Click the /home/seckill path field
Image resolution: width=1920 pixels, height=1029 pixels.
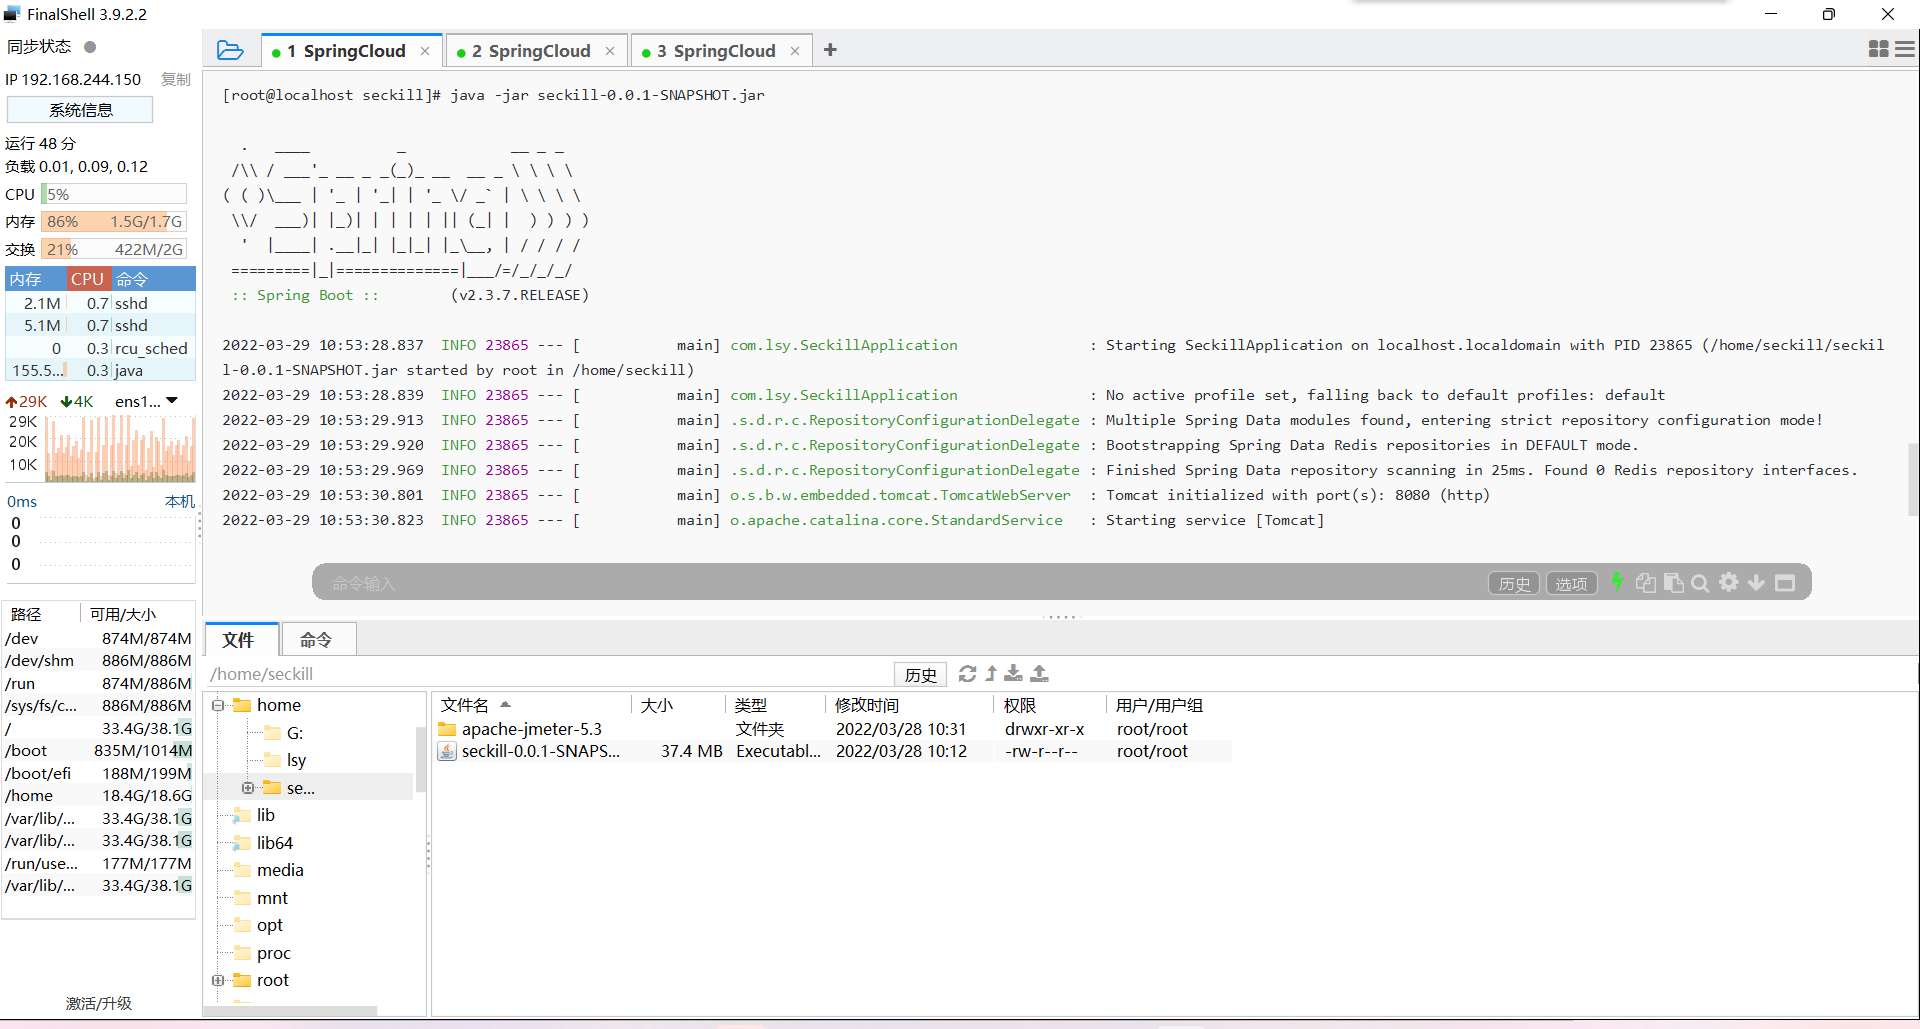(x=548, y=674)
